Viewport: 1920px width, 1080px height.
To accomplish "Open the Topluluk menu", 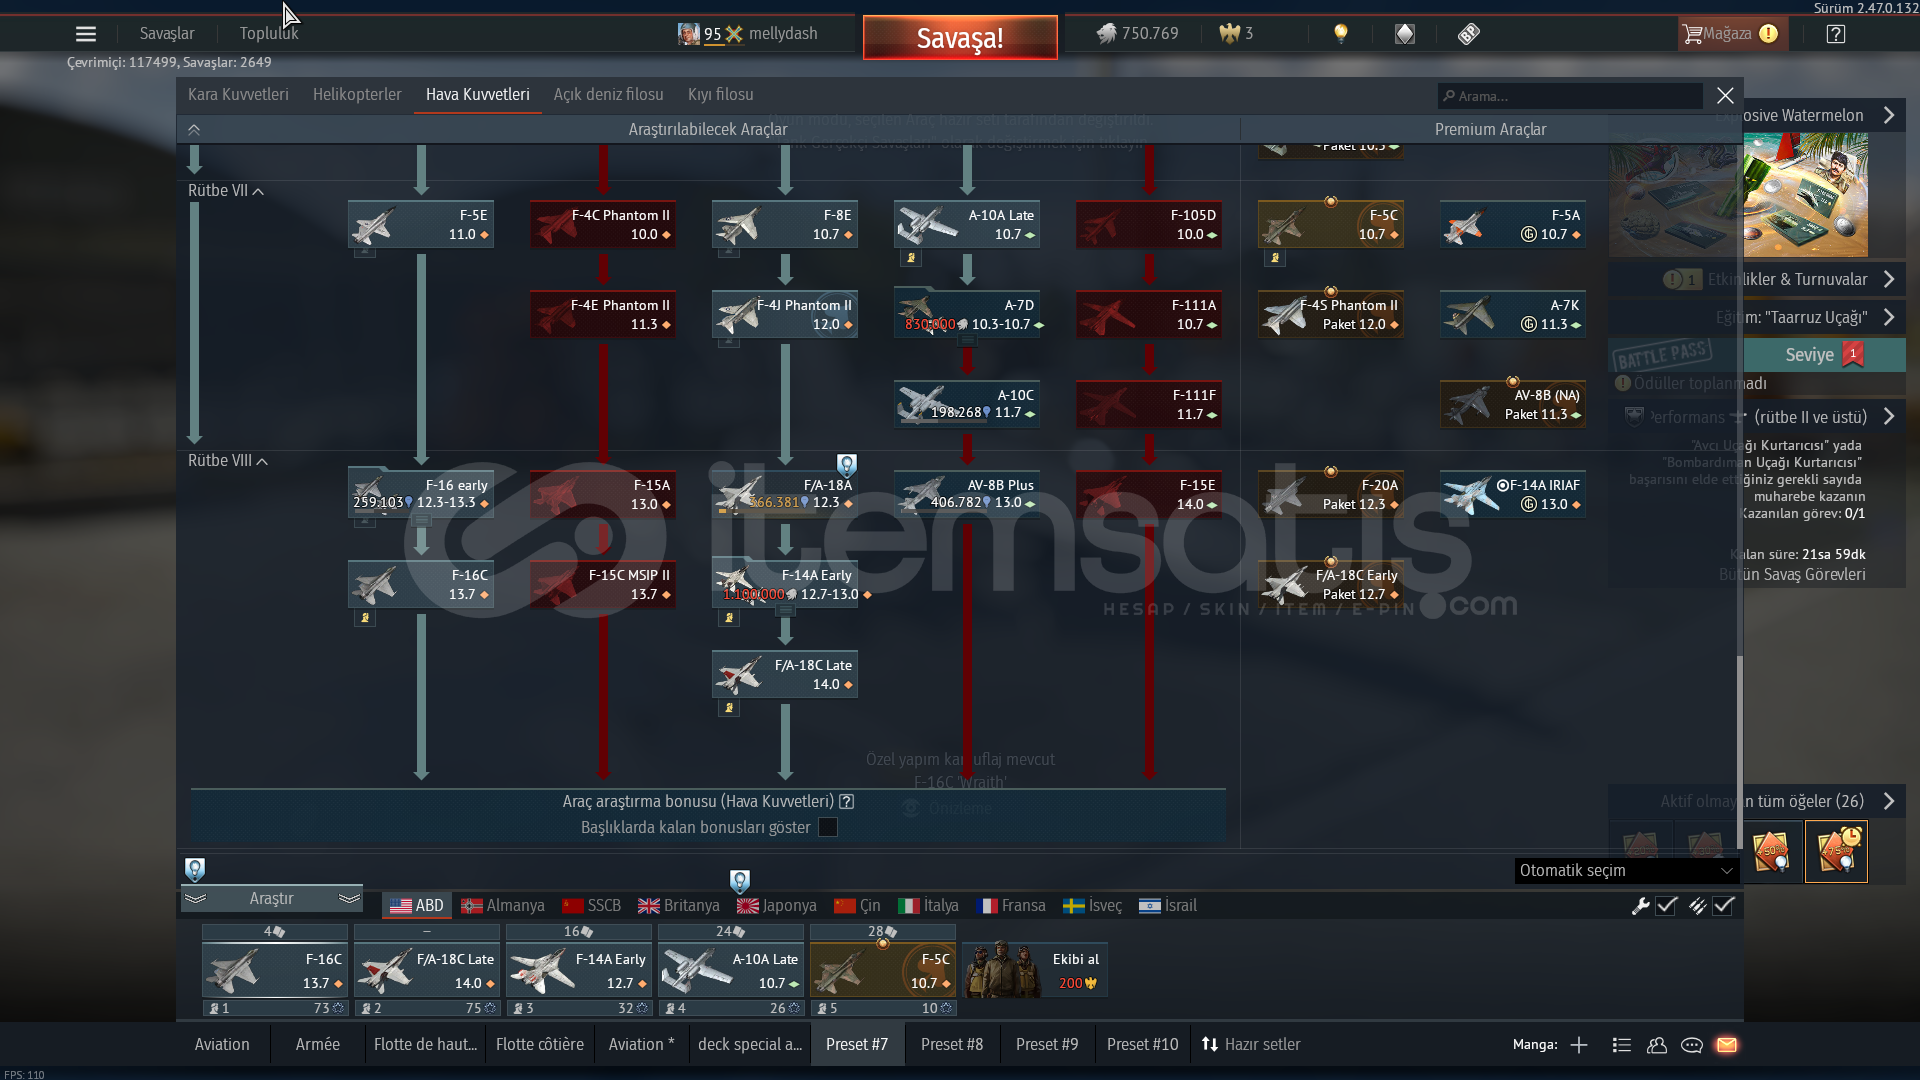I will coord(269,33).
